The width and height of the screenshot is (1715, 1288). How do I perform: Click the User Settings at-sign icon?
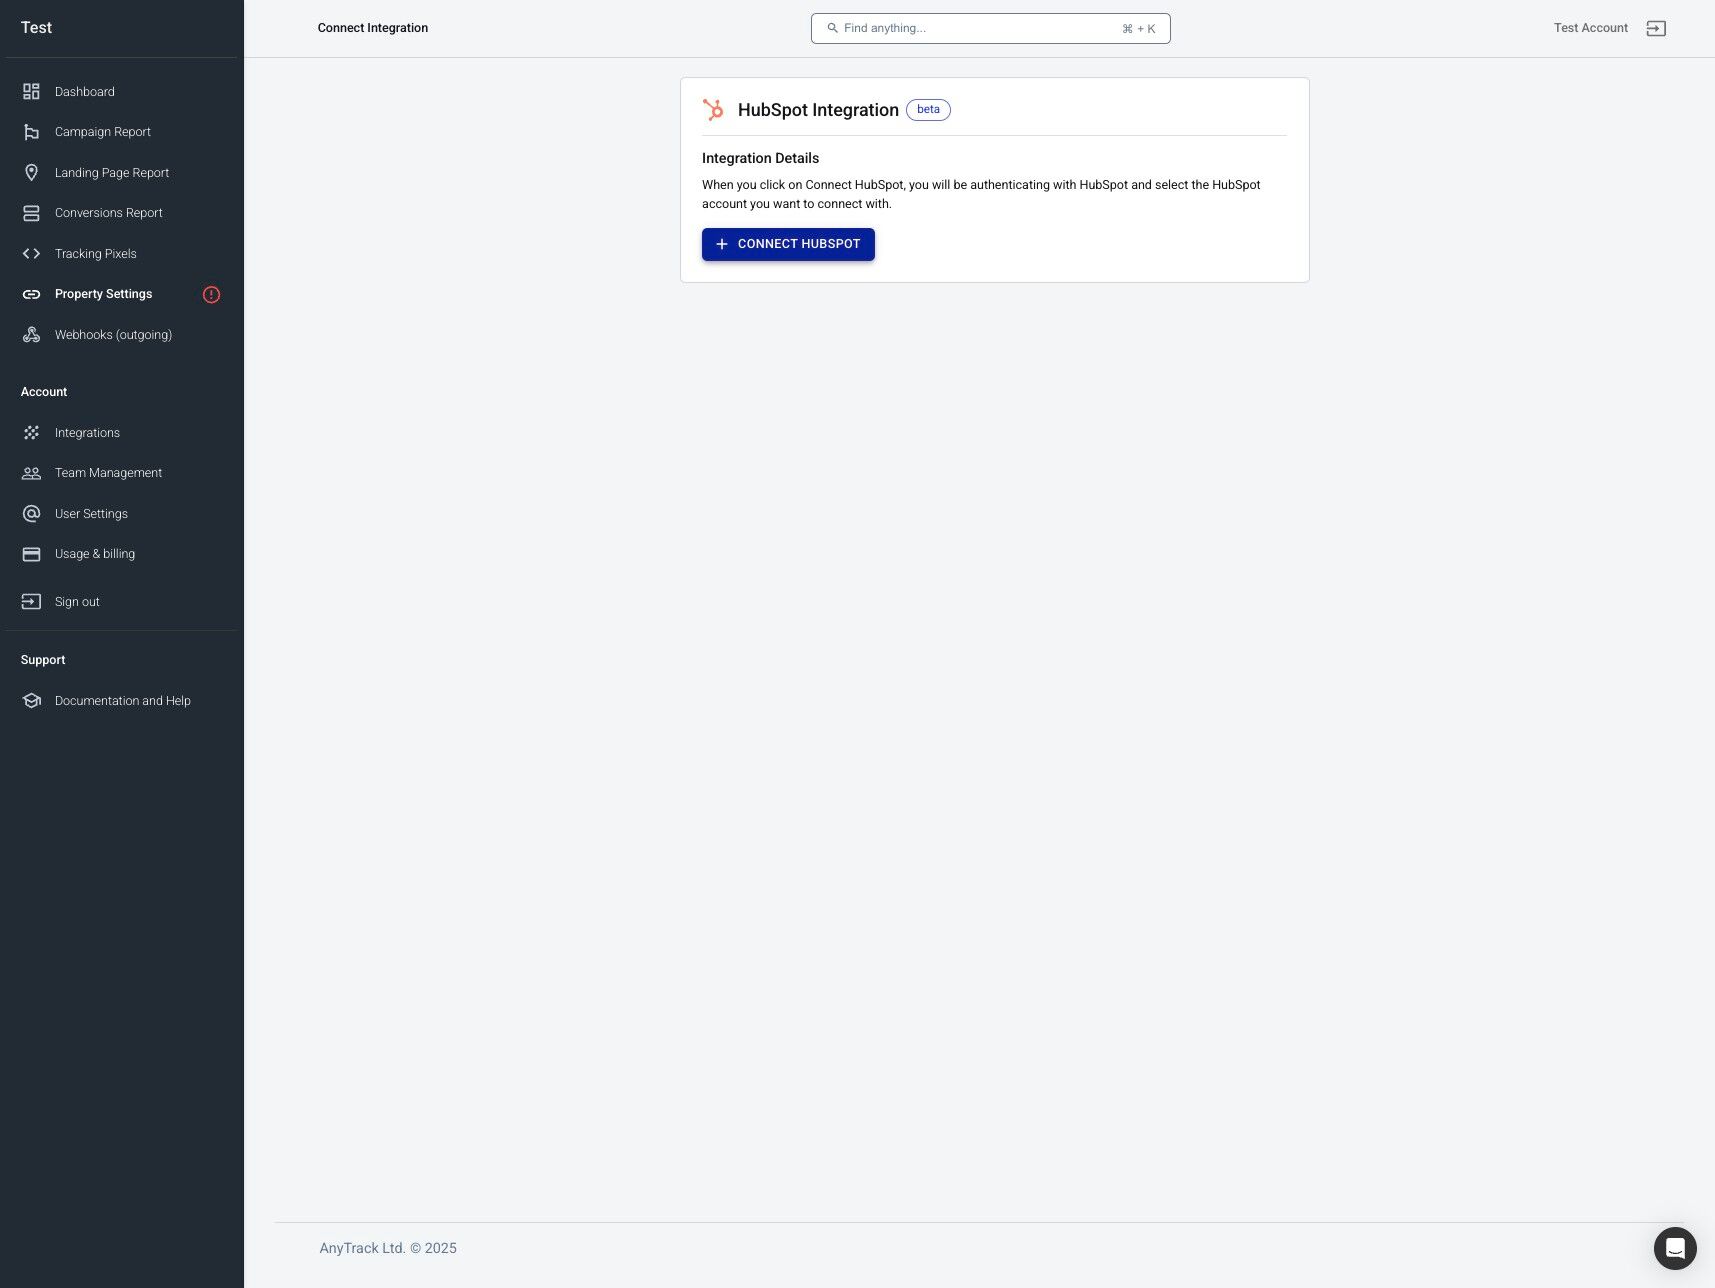(x=31, y=514)
